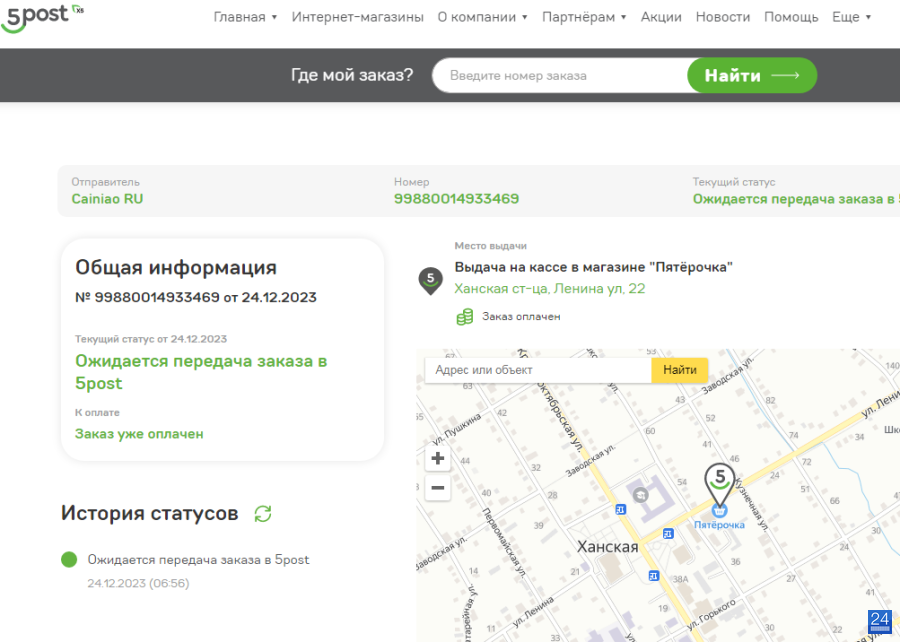Select the bus stop icon near Октябрьская ул.

tap(620, 509)
